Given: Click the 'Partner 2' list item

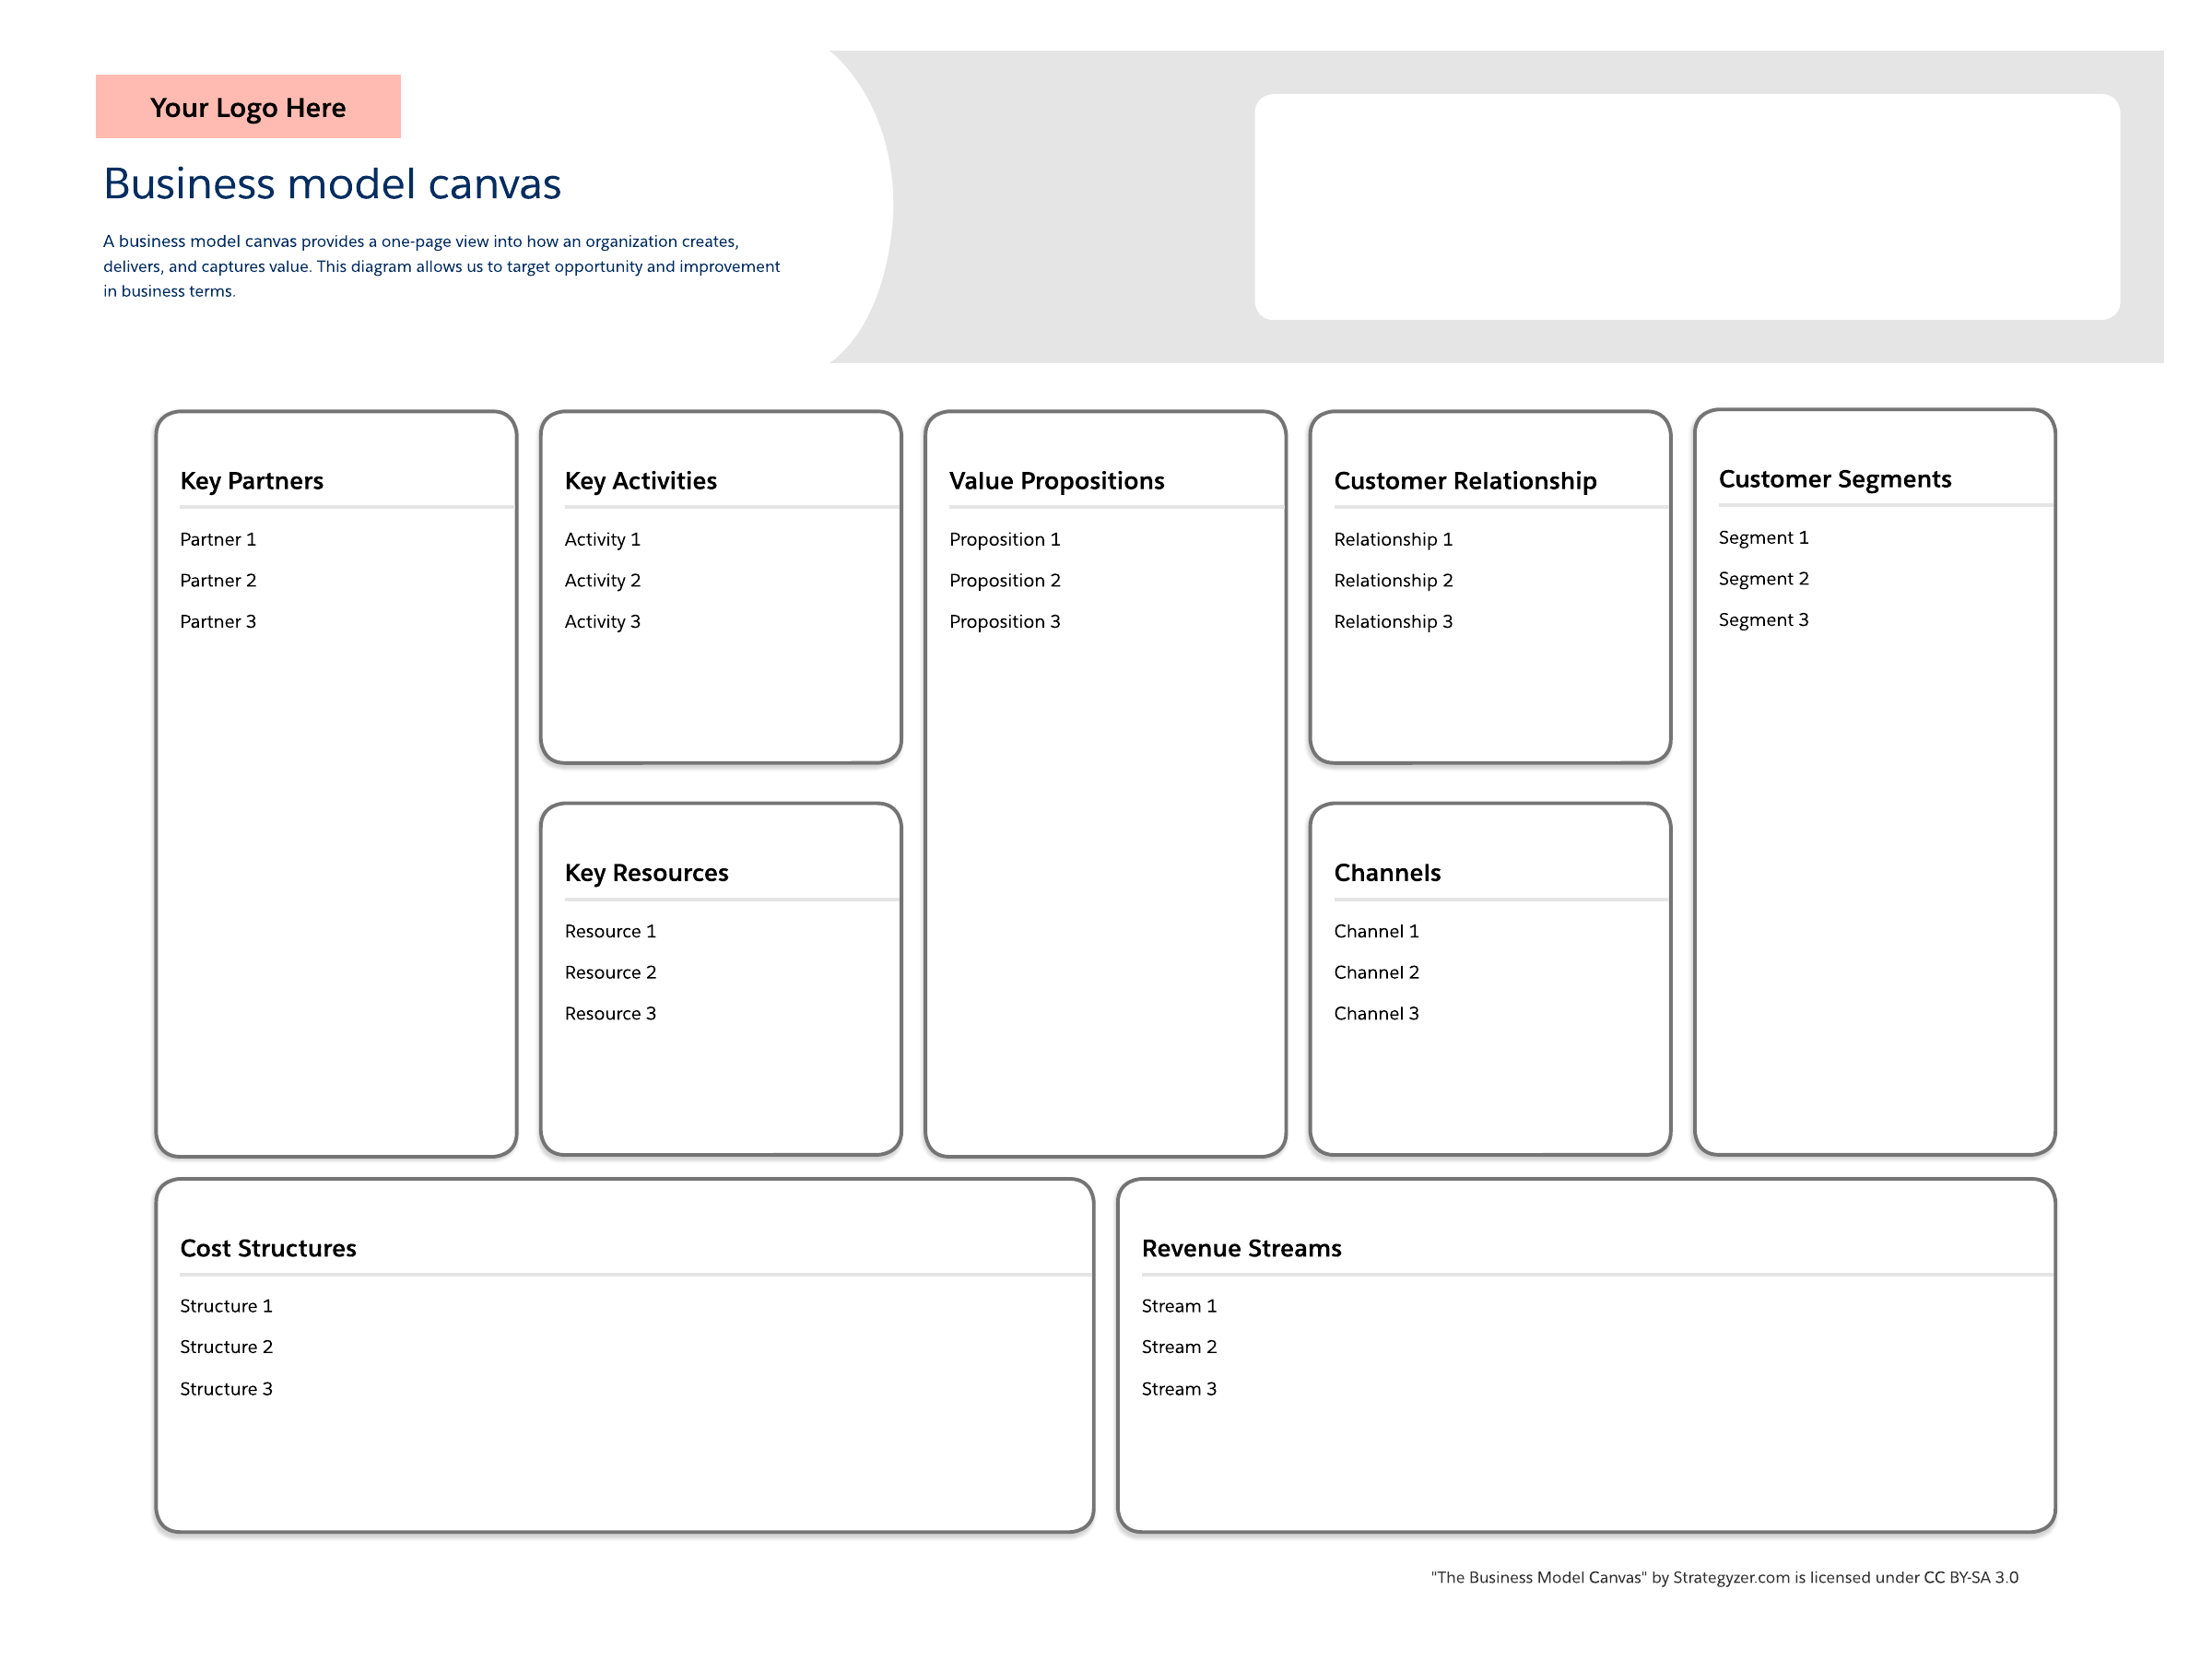Looking at the screenshot, I should click(x=218, y=580).
